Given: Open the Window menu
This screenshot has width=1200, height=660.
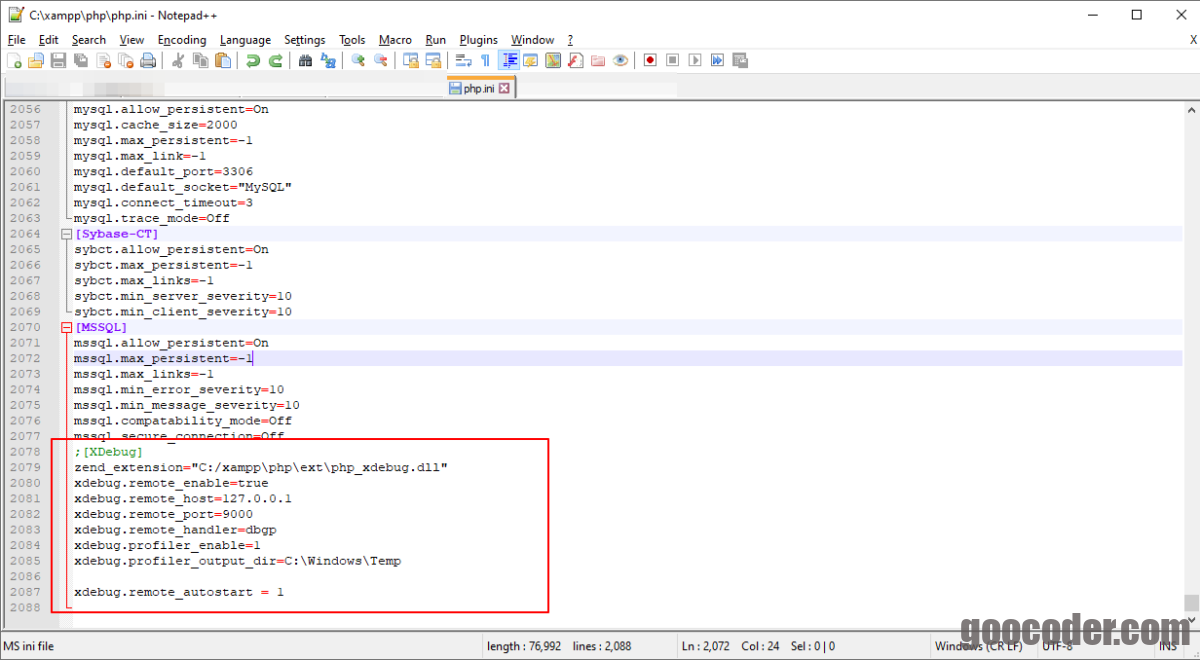Looking at the screenshot, I should (532, 40).
